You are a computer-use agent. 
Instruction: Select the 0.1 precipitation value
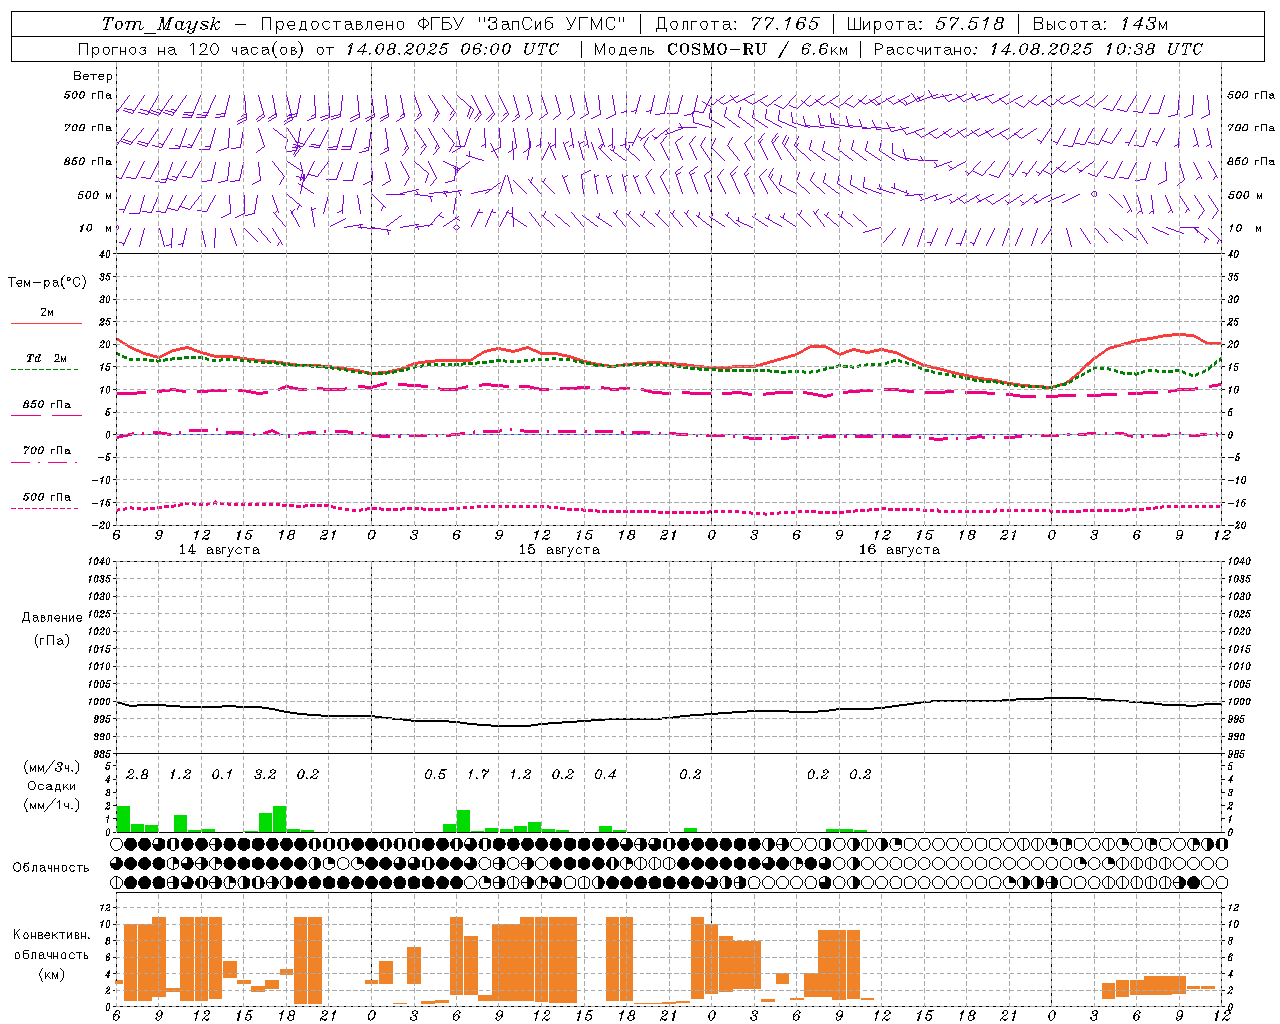[222, 774]
